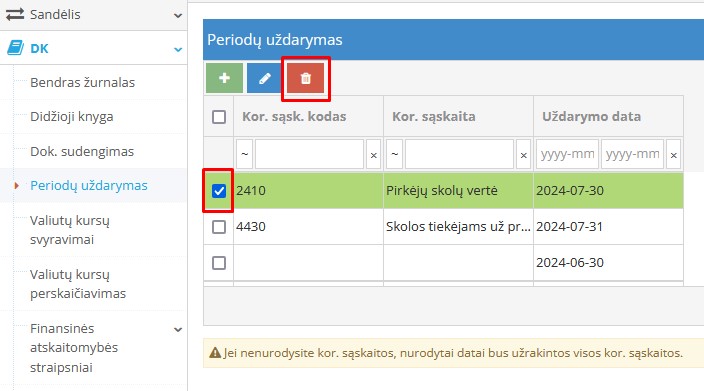Tick the select-all header checkbox
The width and height of the screenshot is (704, 391).
click(x=219, y=117)
